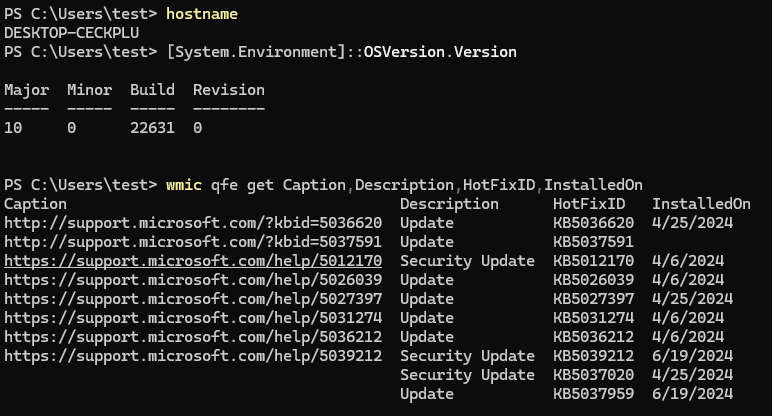Visit the help/5036212 support link
Image resolution: width=772 pixels, height=416 pixels.
193,336
